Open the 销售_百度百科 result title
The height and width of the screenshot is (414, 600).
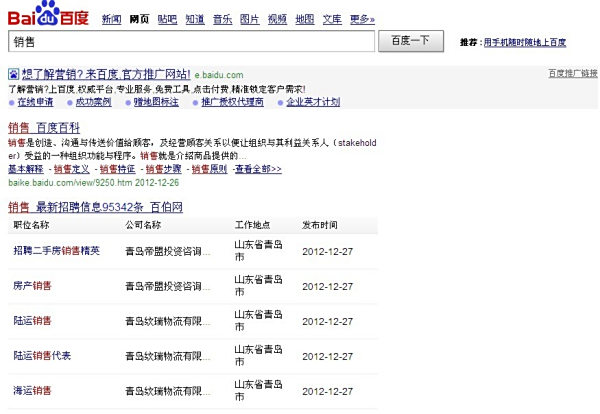pyautogui.click(x=44, y=128)
